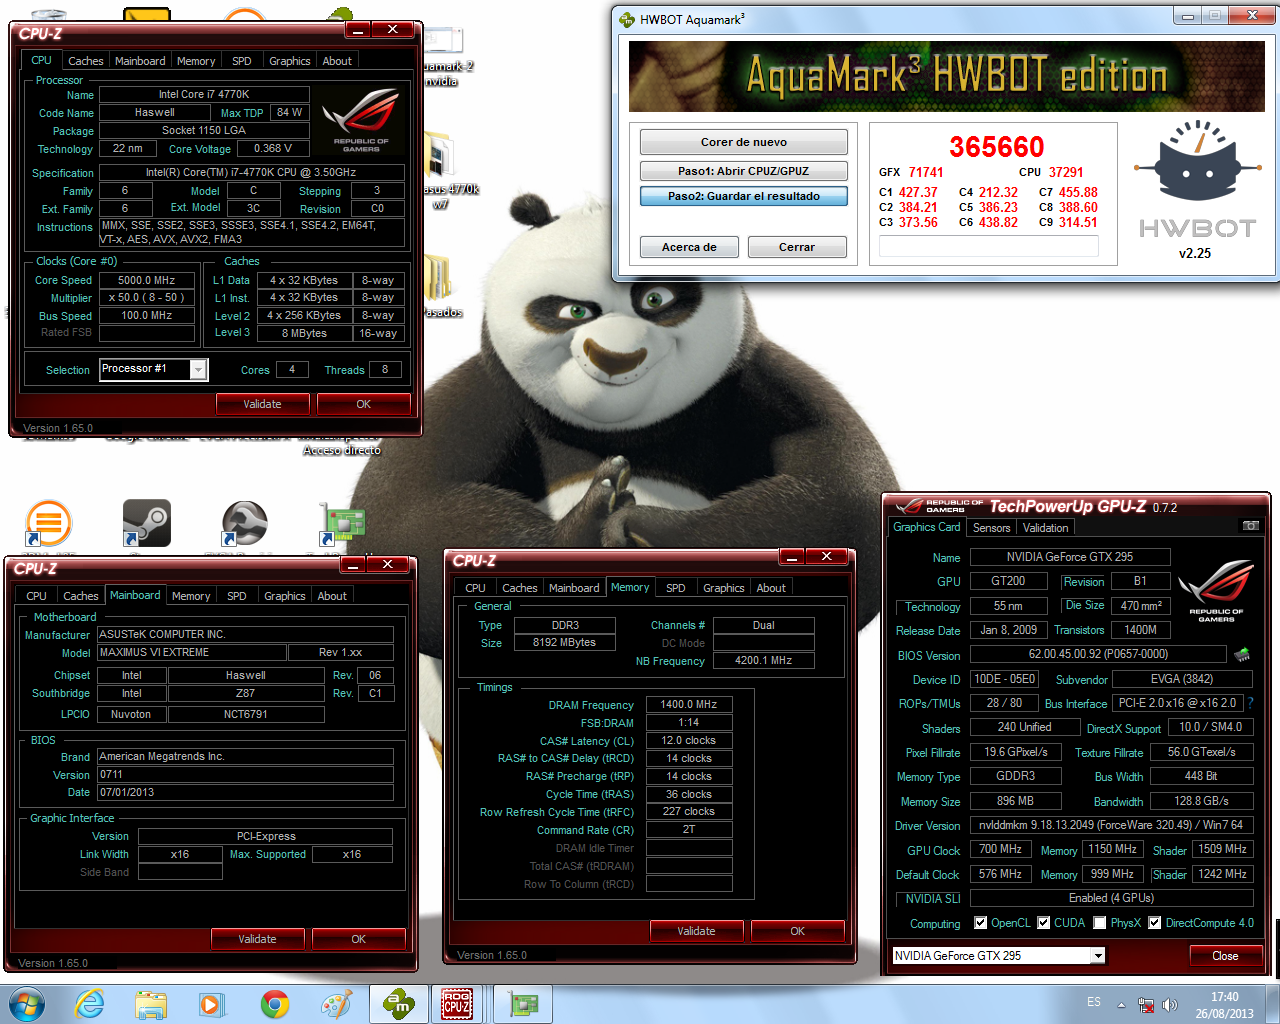The width and height of the screenshot is (1280, 1024).
Task: Show hidden system tray icons
Action: tap(1121, 1005)
